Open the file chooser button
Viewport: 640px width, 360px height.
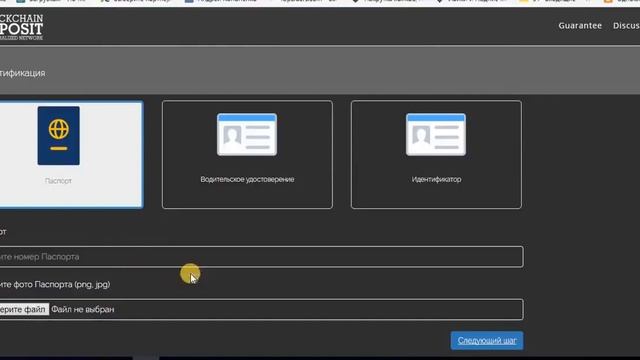click(x=24, y=309)
